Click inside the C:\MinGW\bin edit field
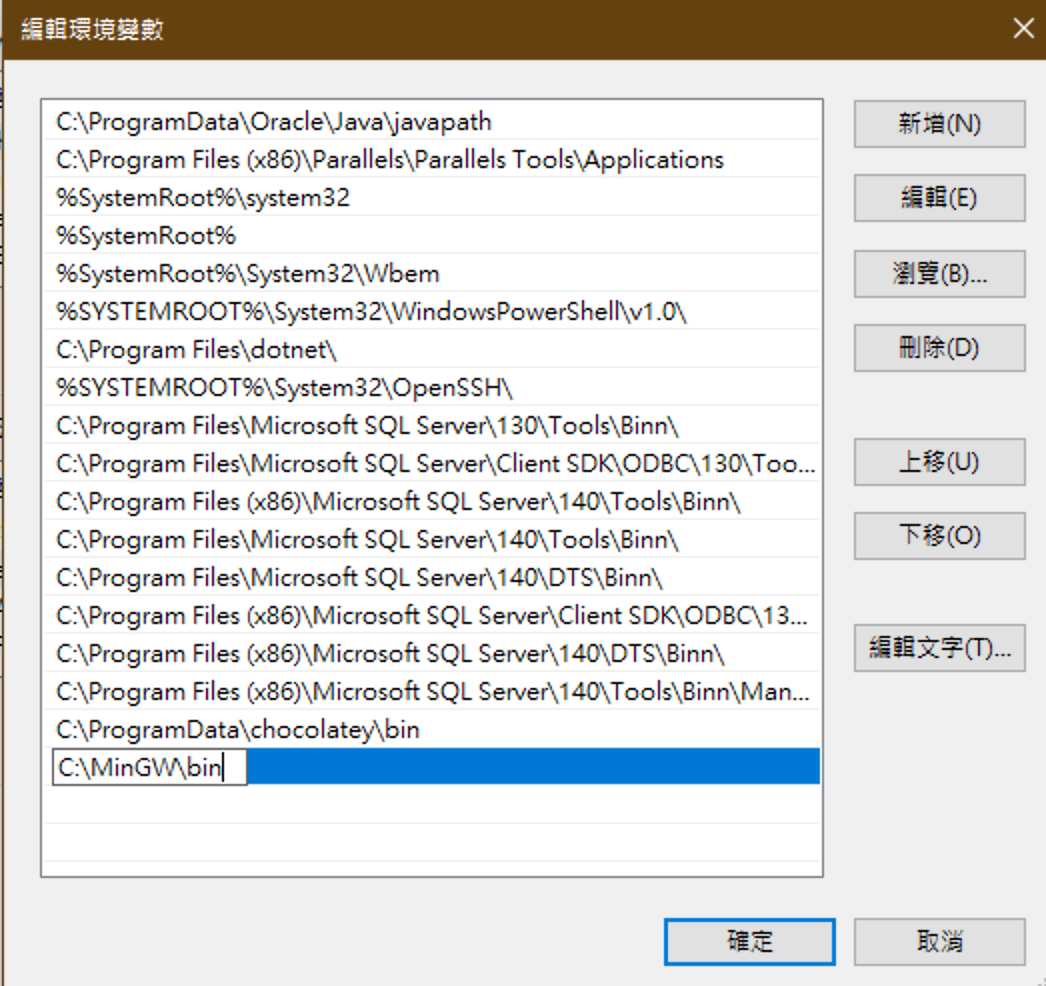 (148, 768)
